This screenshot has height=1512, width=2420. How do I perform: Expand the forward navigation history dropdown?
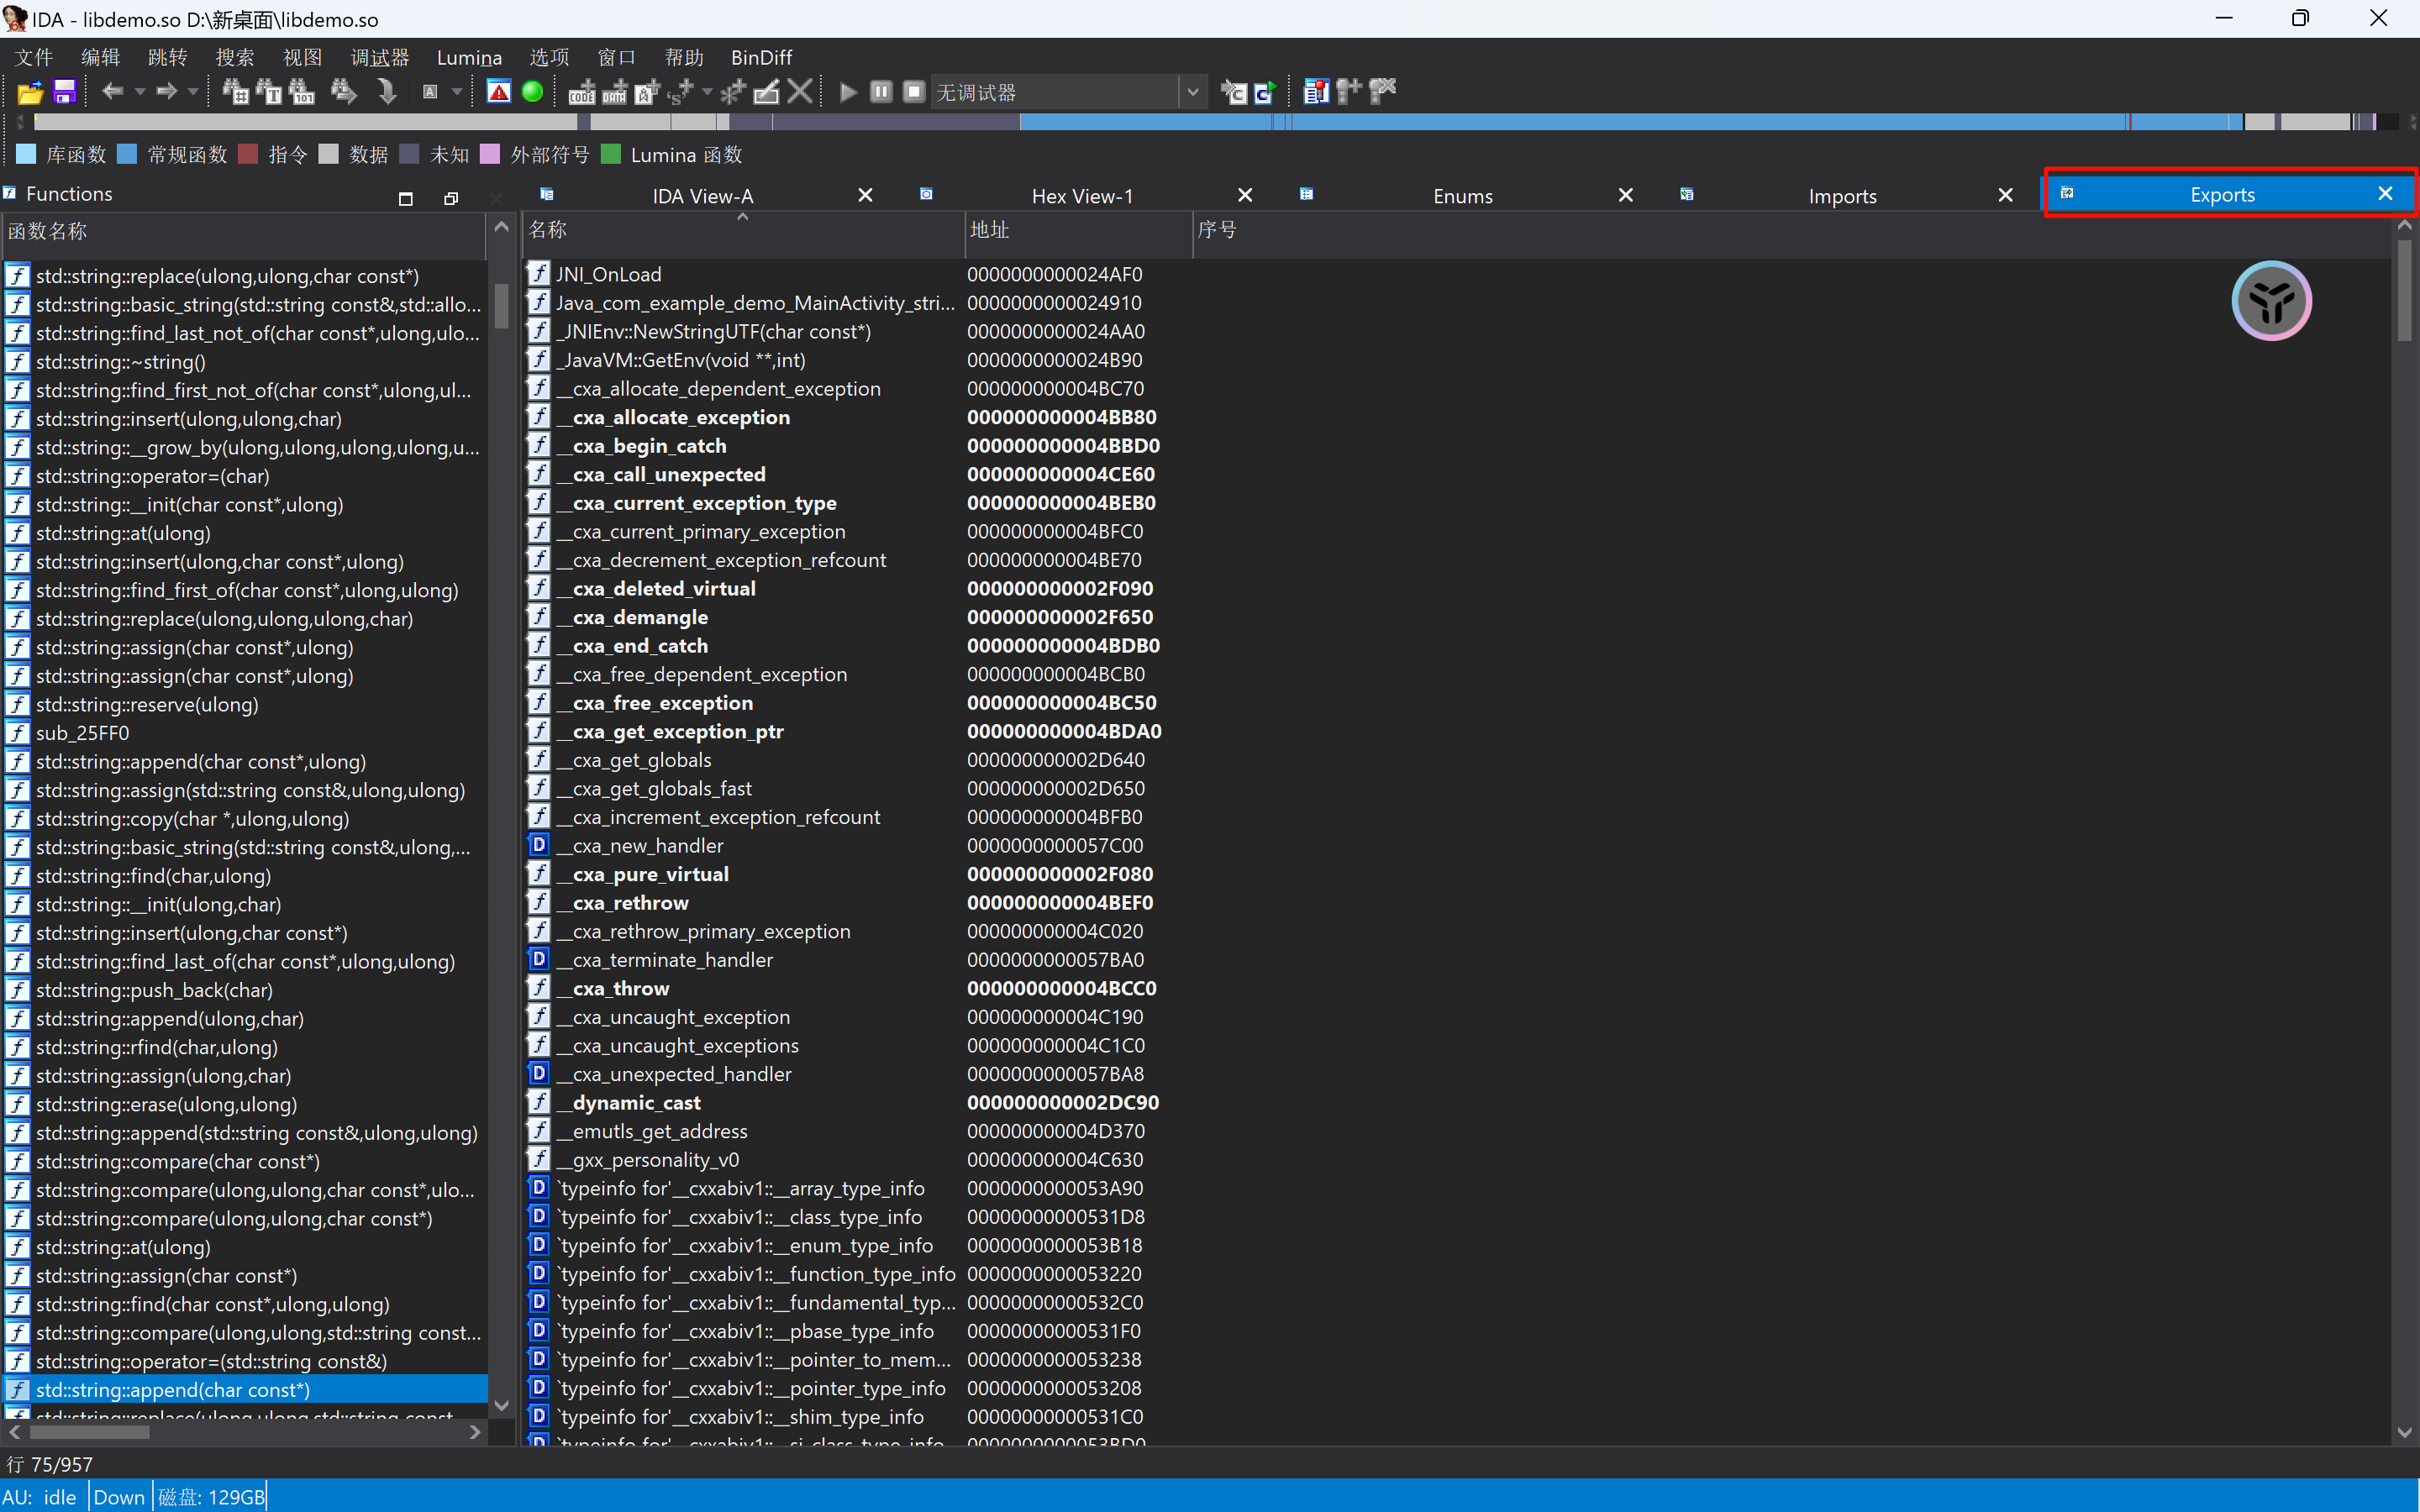193,92
